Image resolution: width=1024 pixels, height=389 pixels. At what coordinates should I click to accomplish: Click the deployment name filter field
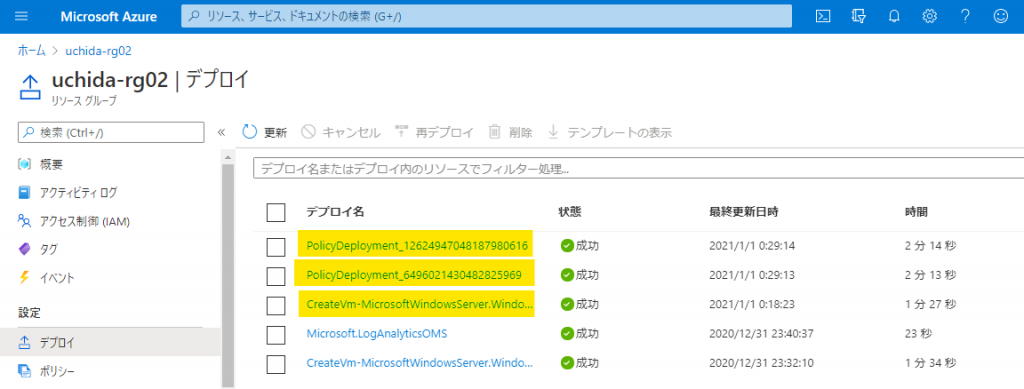click(638, 168)
